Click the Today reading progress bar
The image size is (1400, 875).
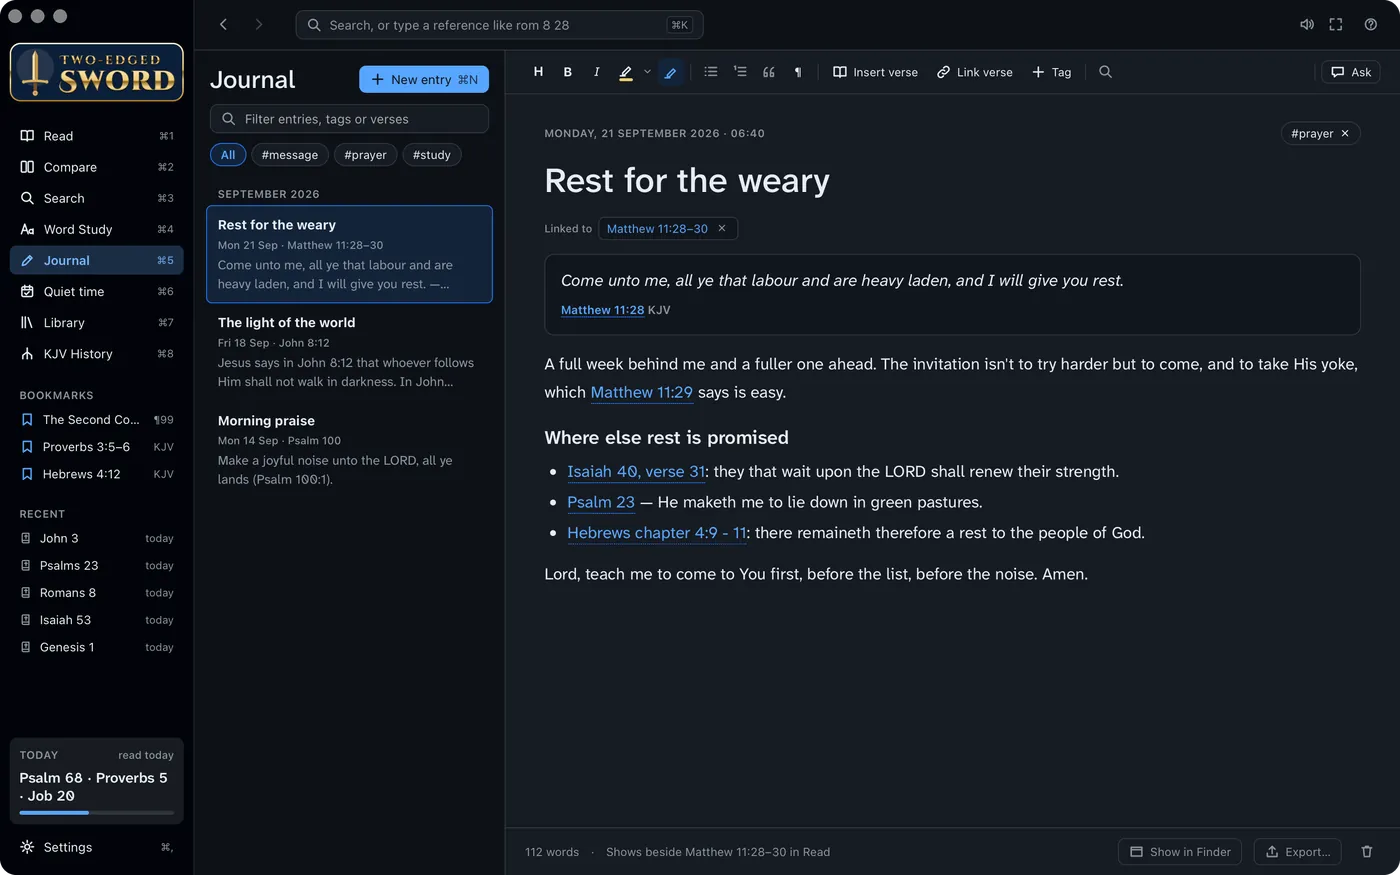pyautogui.click(x=97, y=812)
